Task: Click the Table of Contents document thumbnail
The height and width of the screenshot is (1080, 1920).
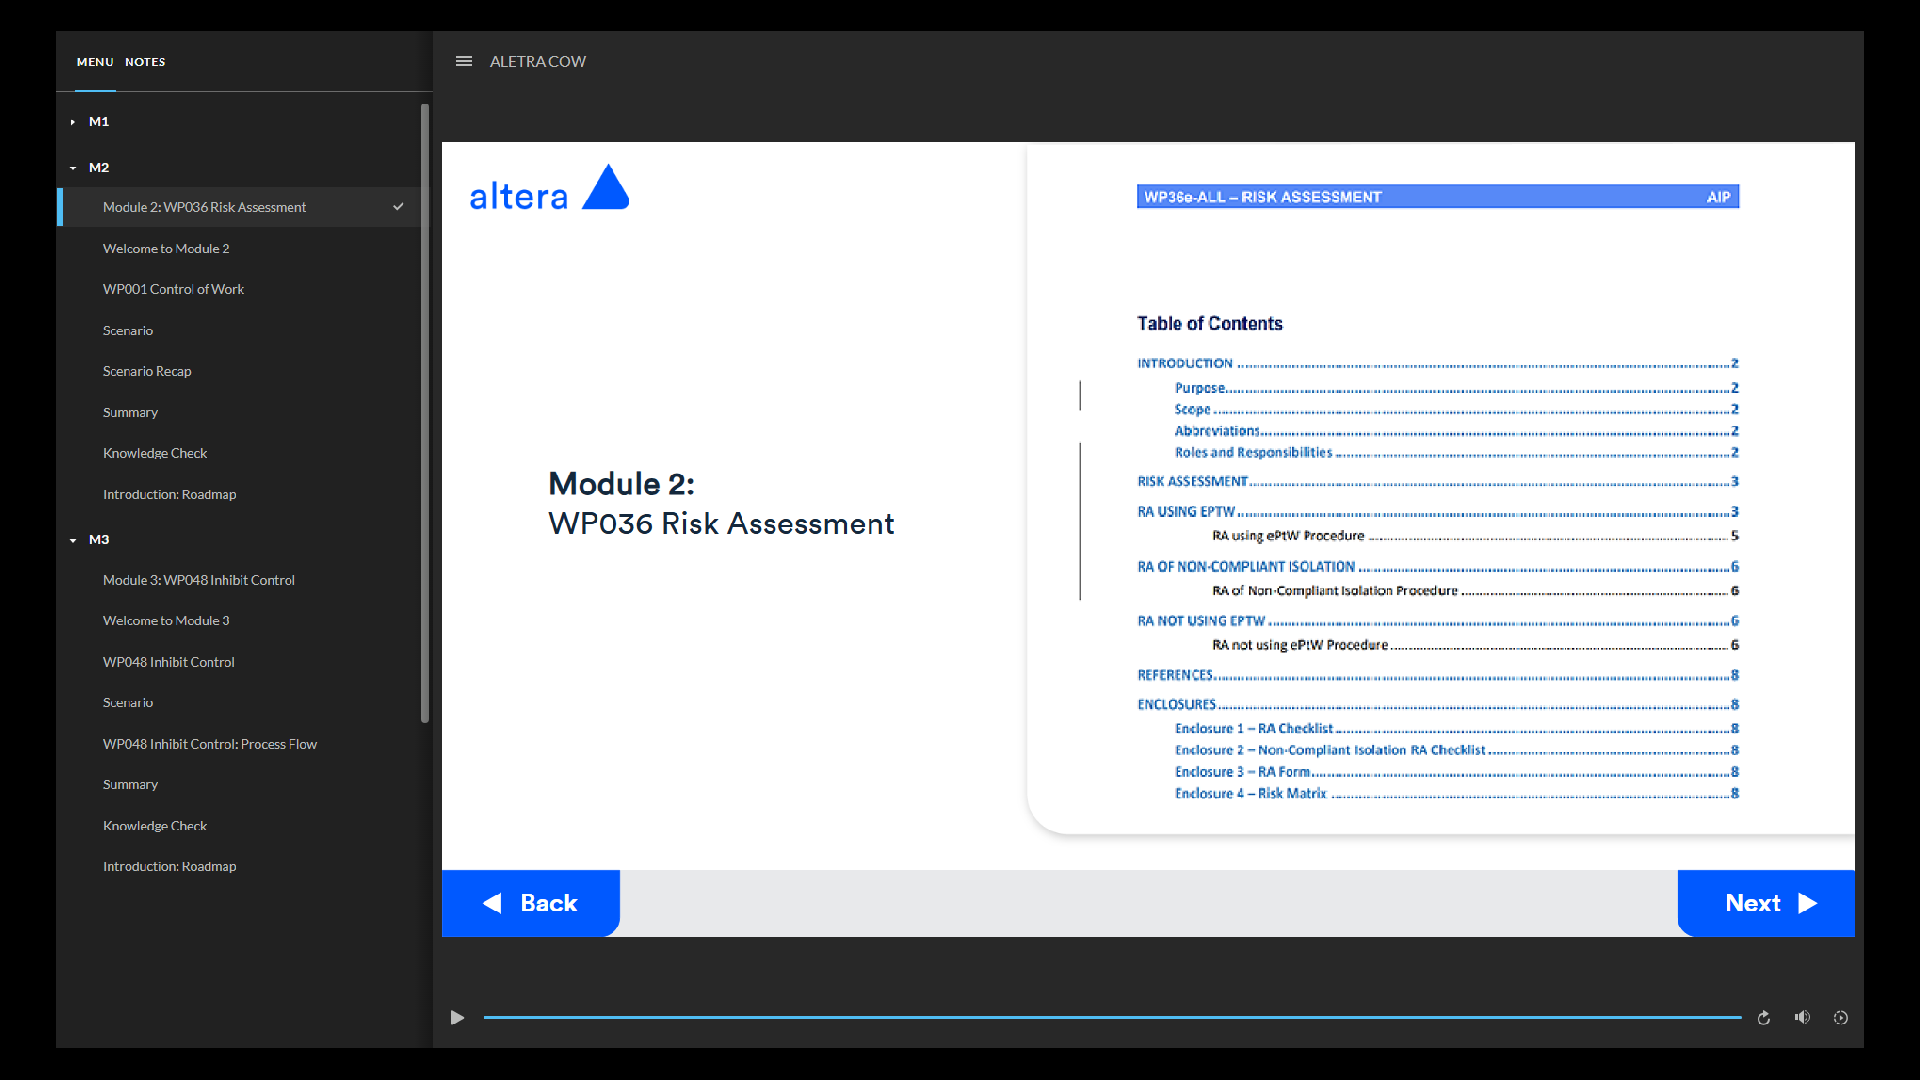Action: tap(1437, 490)
